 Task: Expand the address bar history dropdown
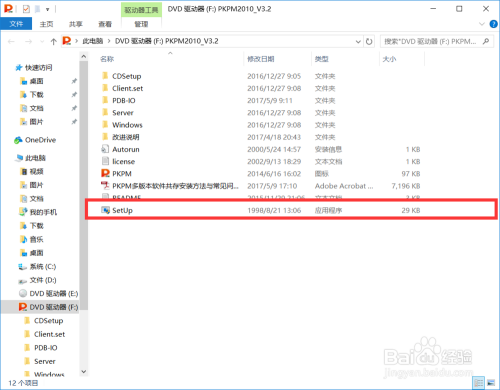358,41
